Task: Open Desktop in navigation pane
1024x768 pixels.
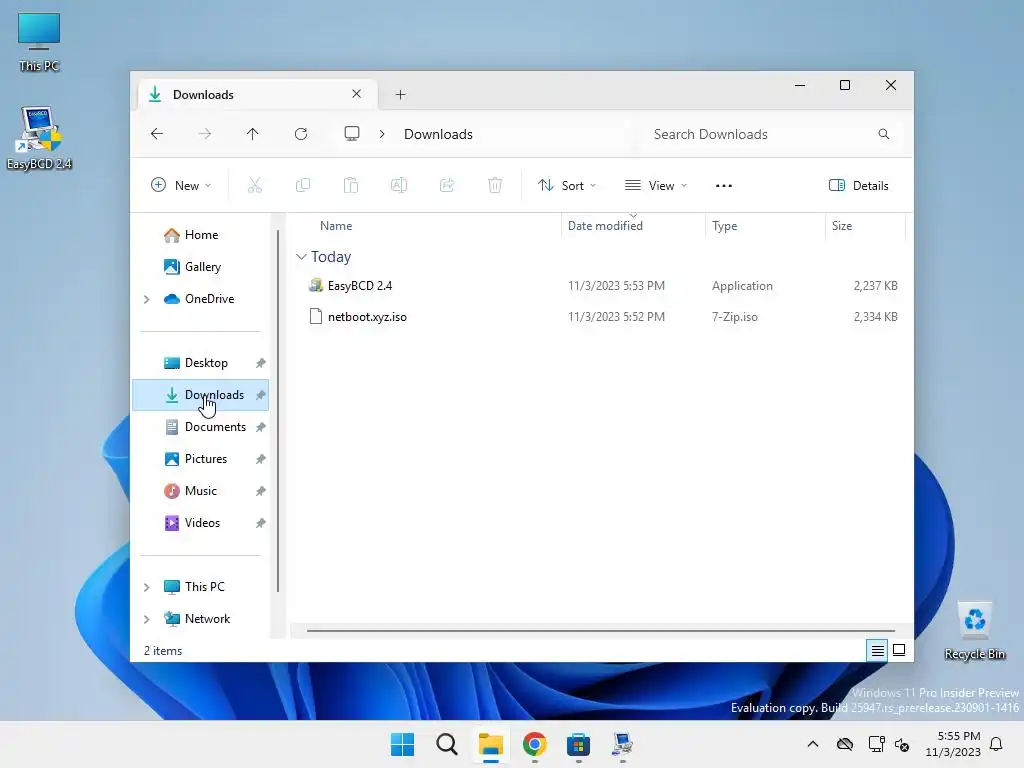Action: click(x=200, y=363)
